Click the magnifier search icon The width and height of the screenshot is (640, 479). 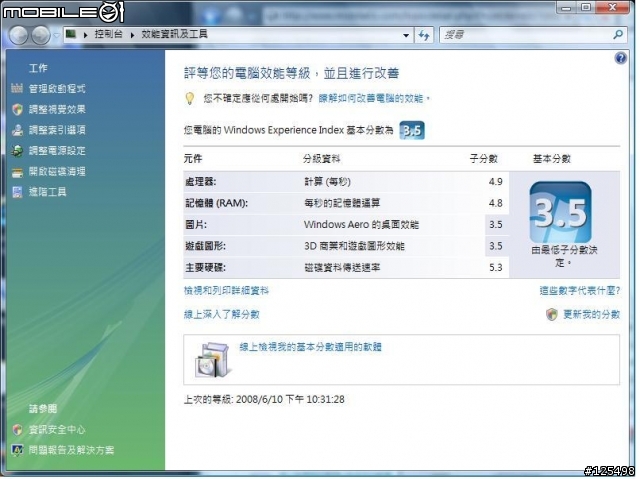coord(618,35)
